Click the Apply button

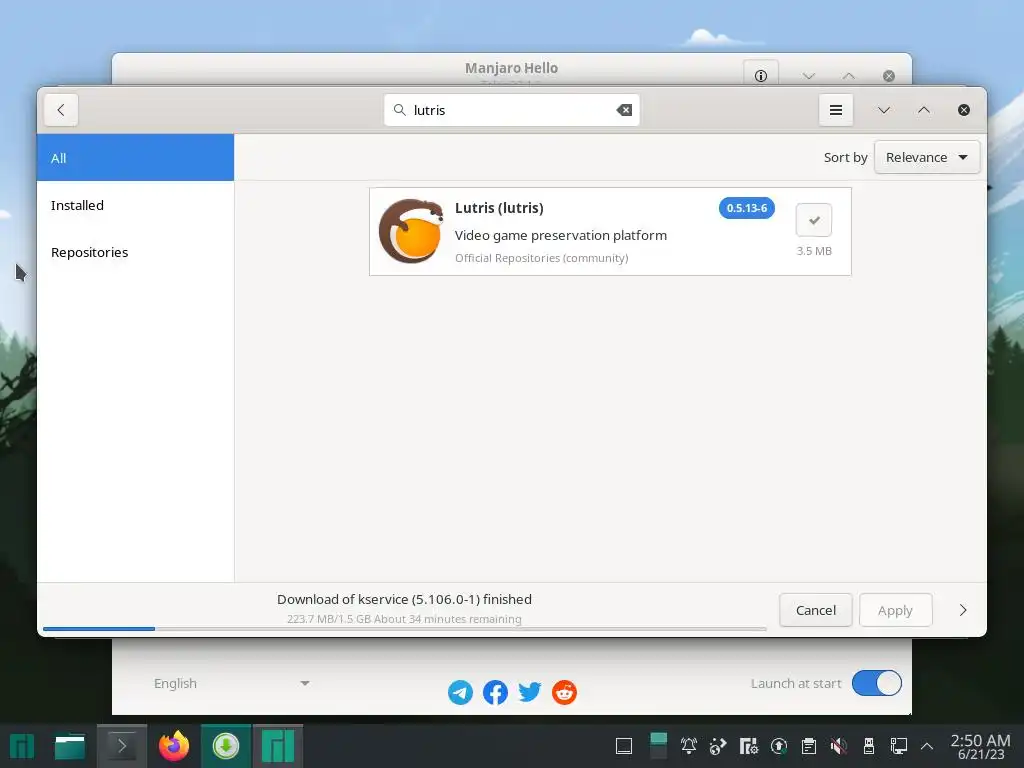[895, 610]
